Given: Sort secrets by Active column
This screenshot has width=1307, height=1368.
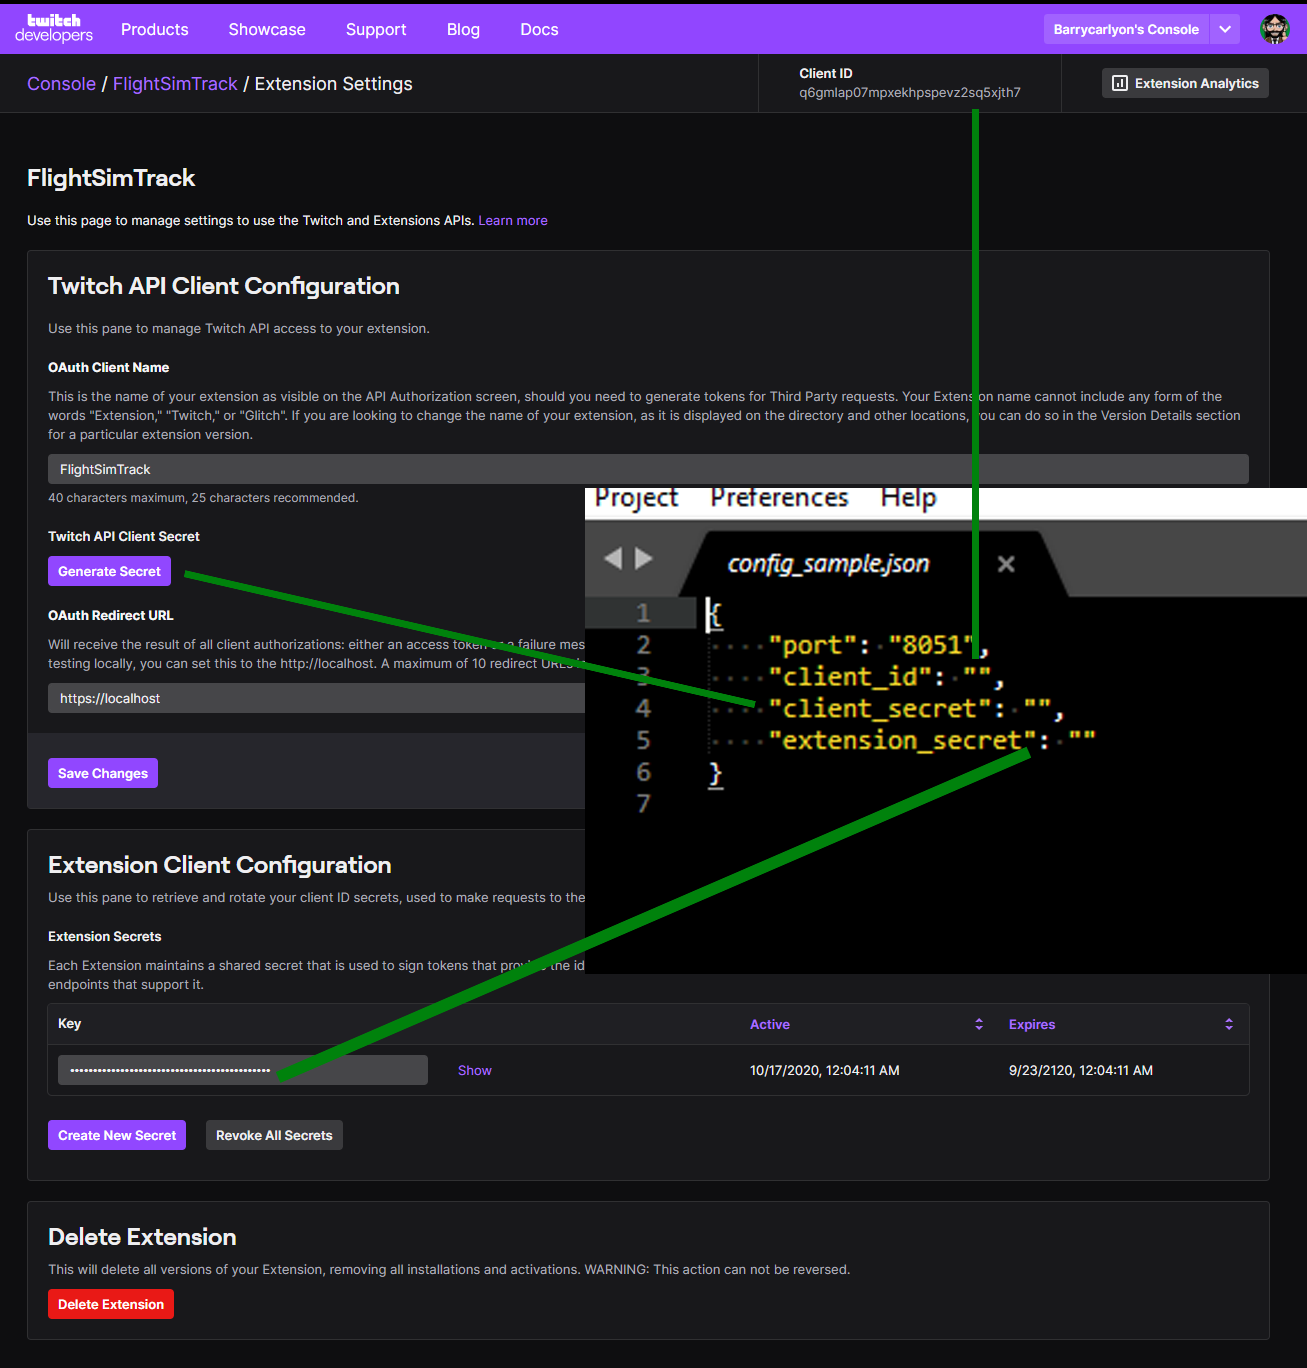Looking at the screenshot, I should [867, 1024].
